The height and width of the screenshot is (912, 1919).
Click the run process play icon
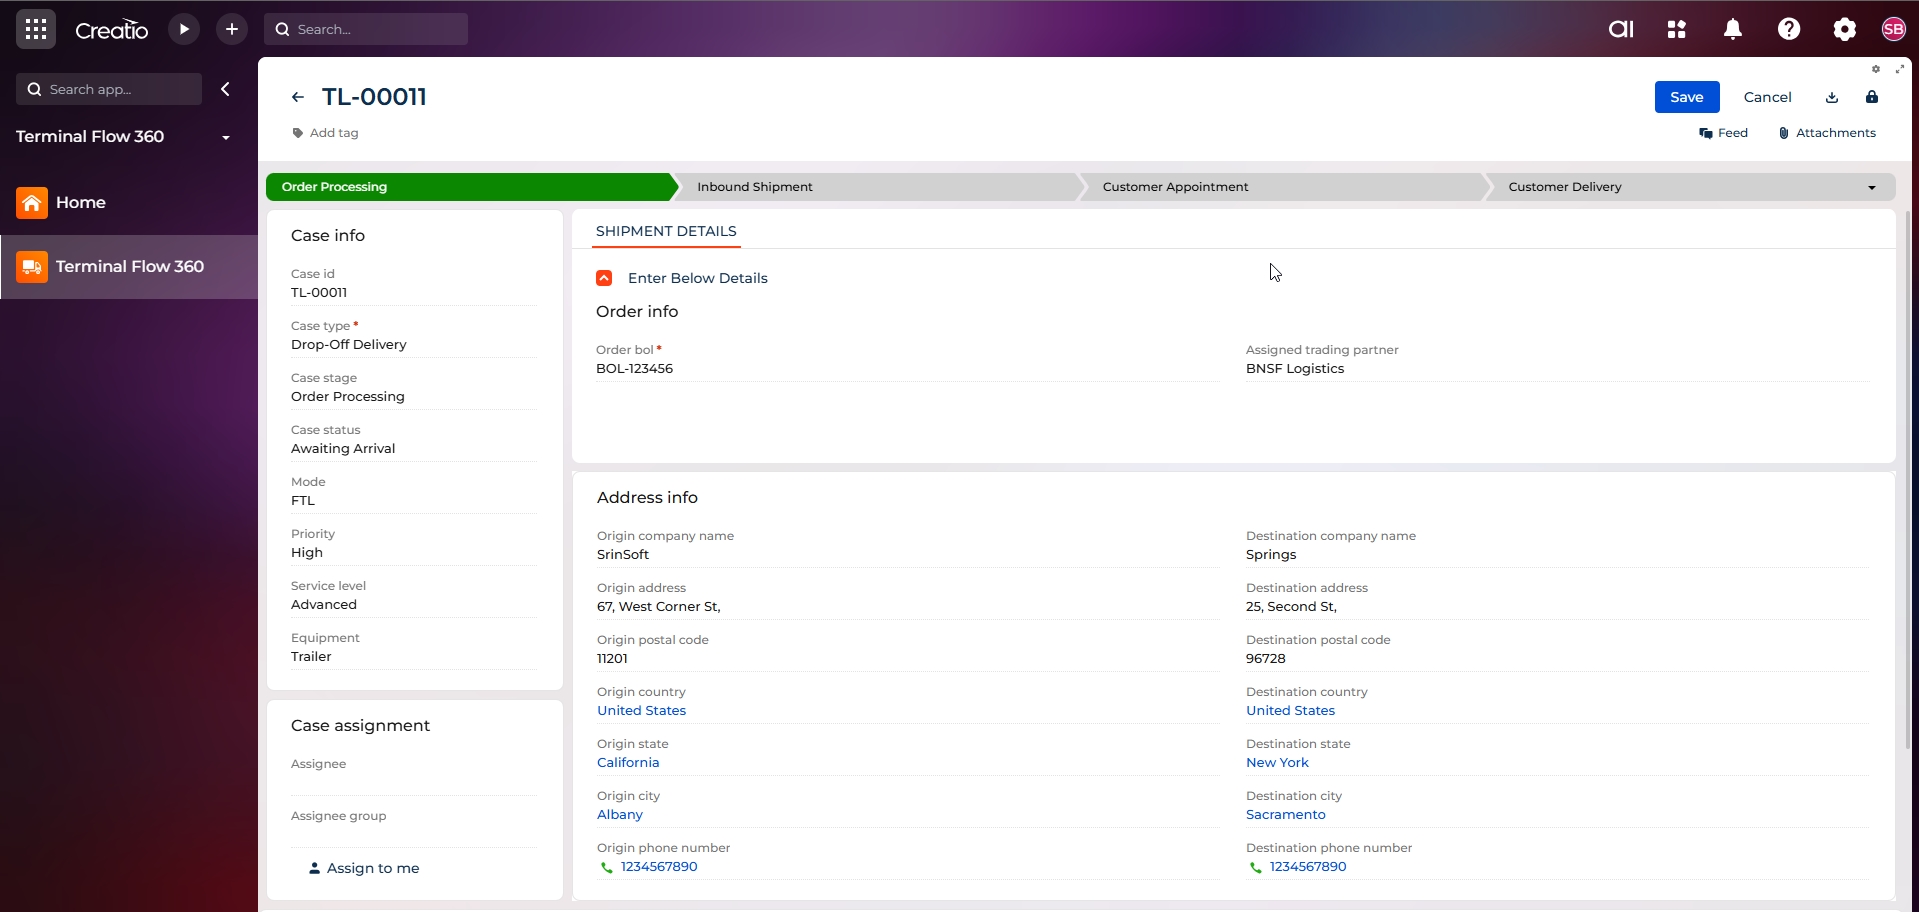click(x=184, y=29)
